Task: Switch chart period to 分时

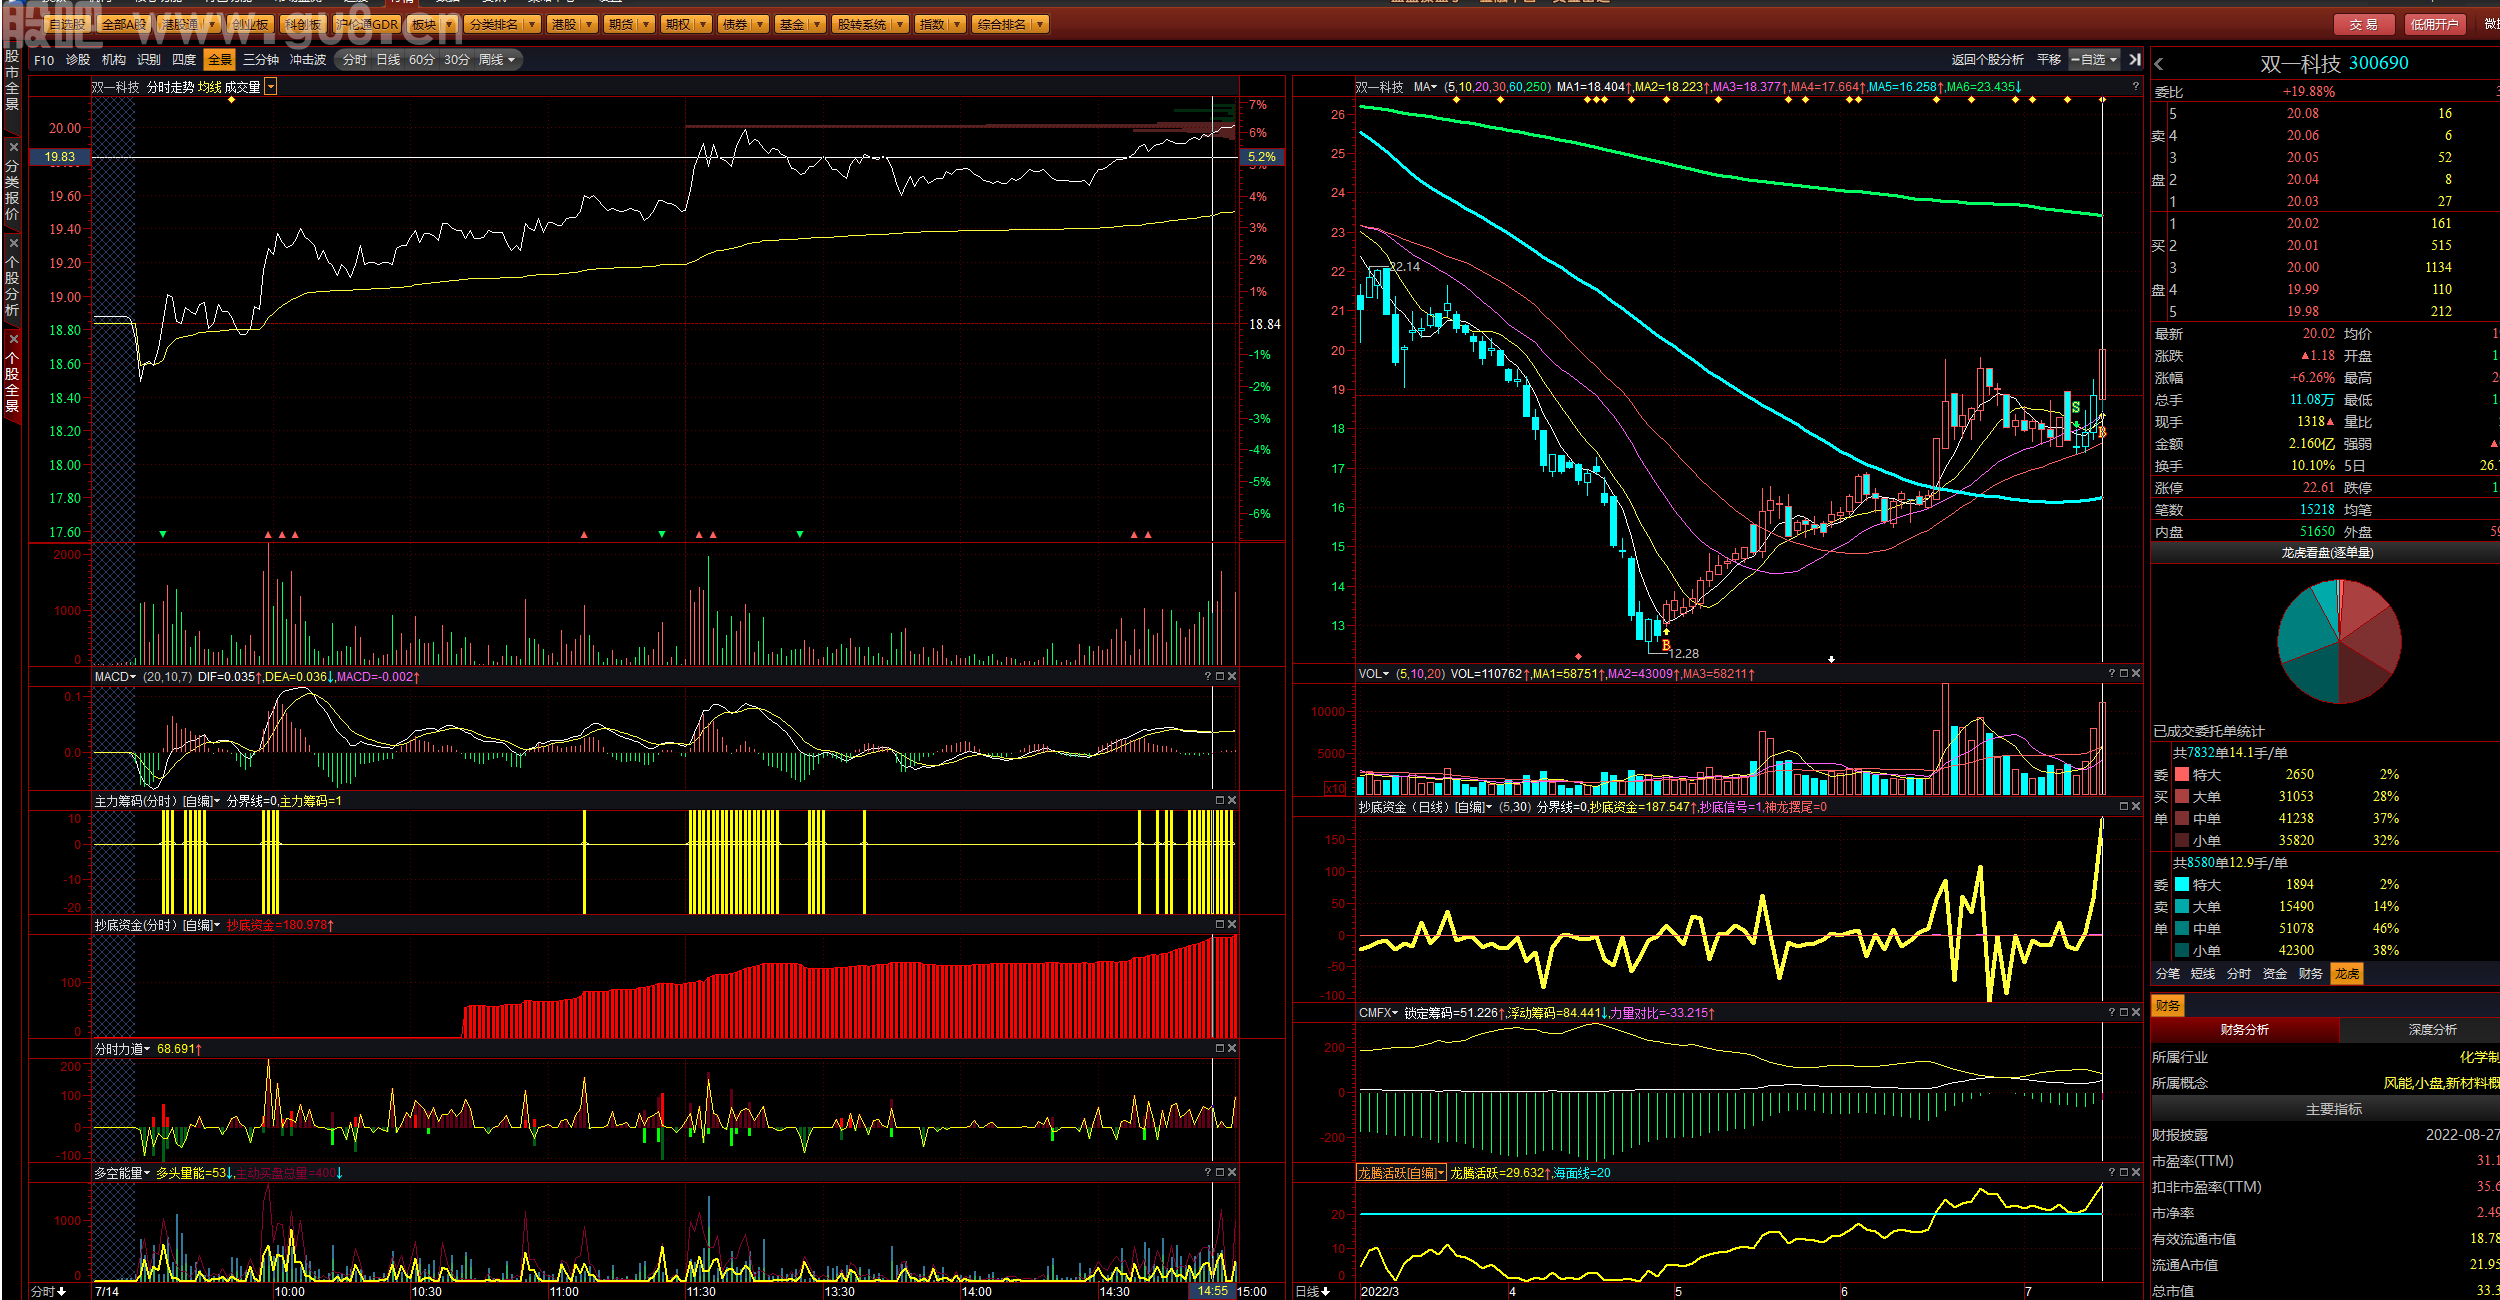Action: 355,60
